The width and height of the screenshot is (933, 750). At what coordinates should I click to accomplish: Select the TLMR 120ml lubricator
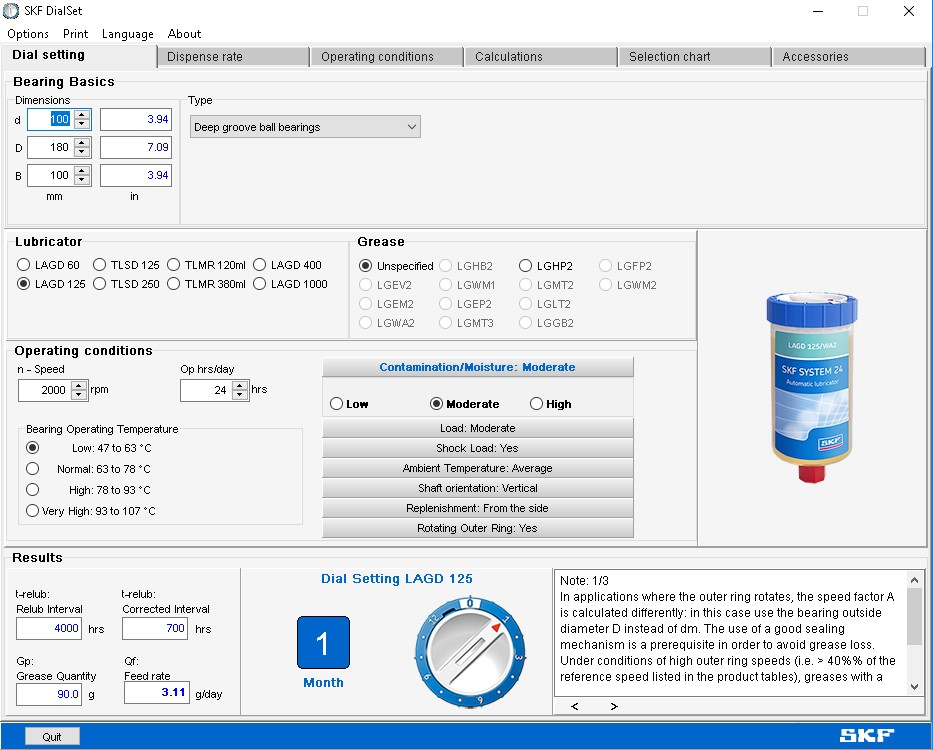(206, 265)
